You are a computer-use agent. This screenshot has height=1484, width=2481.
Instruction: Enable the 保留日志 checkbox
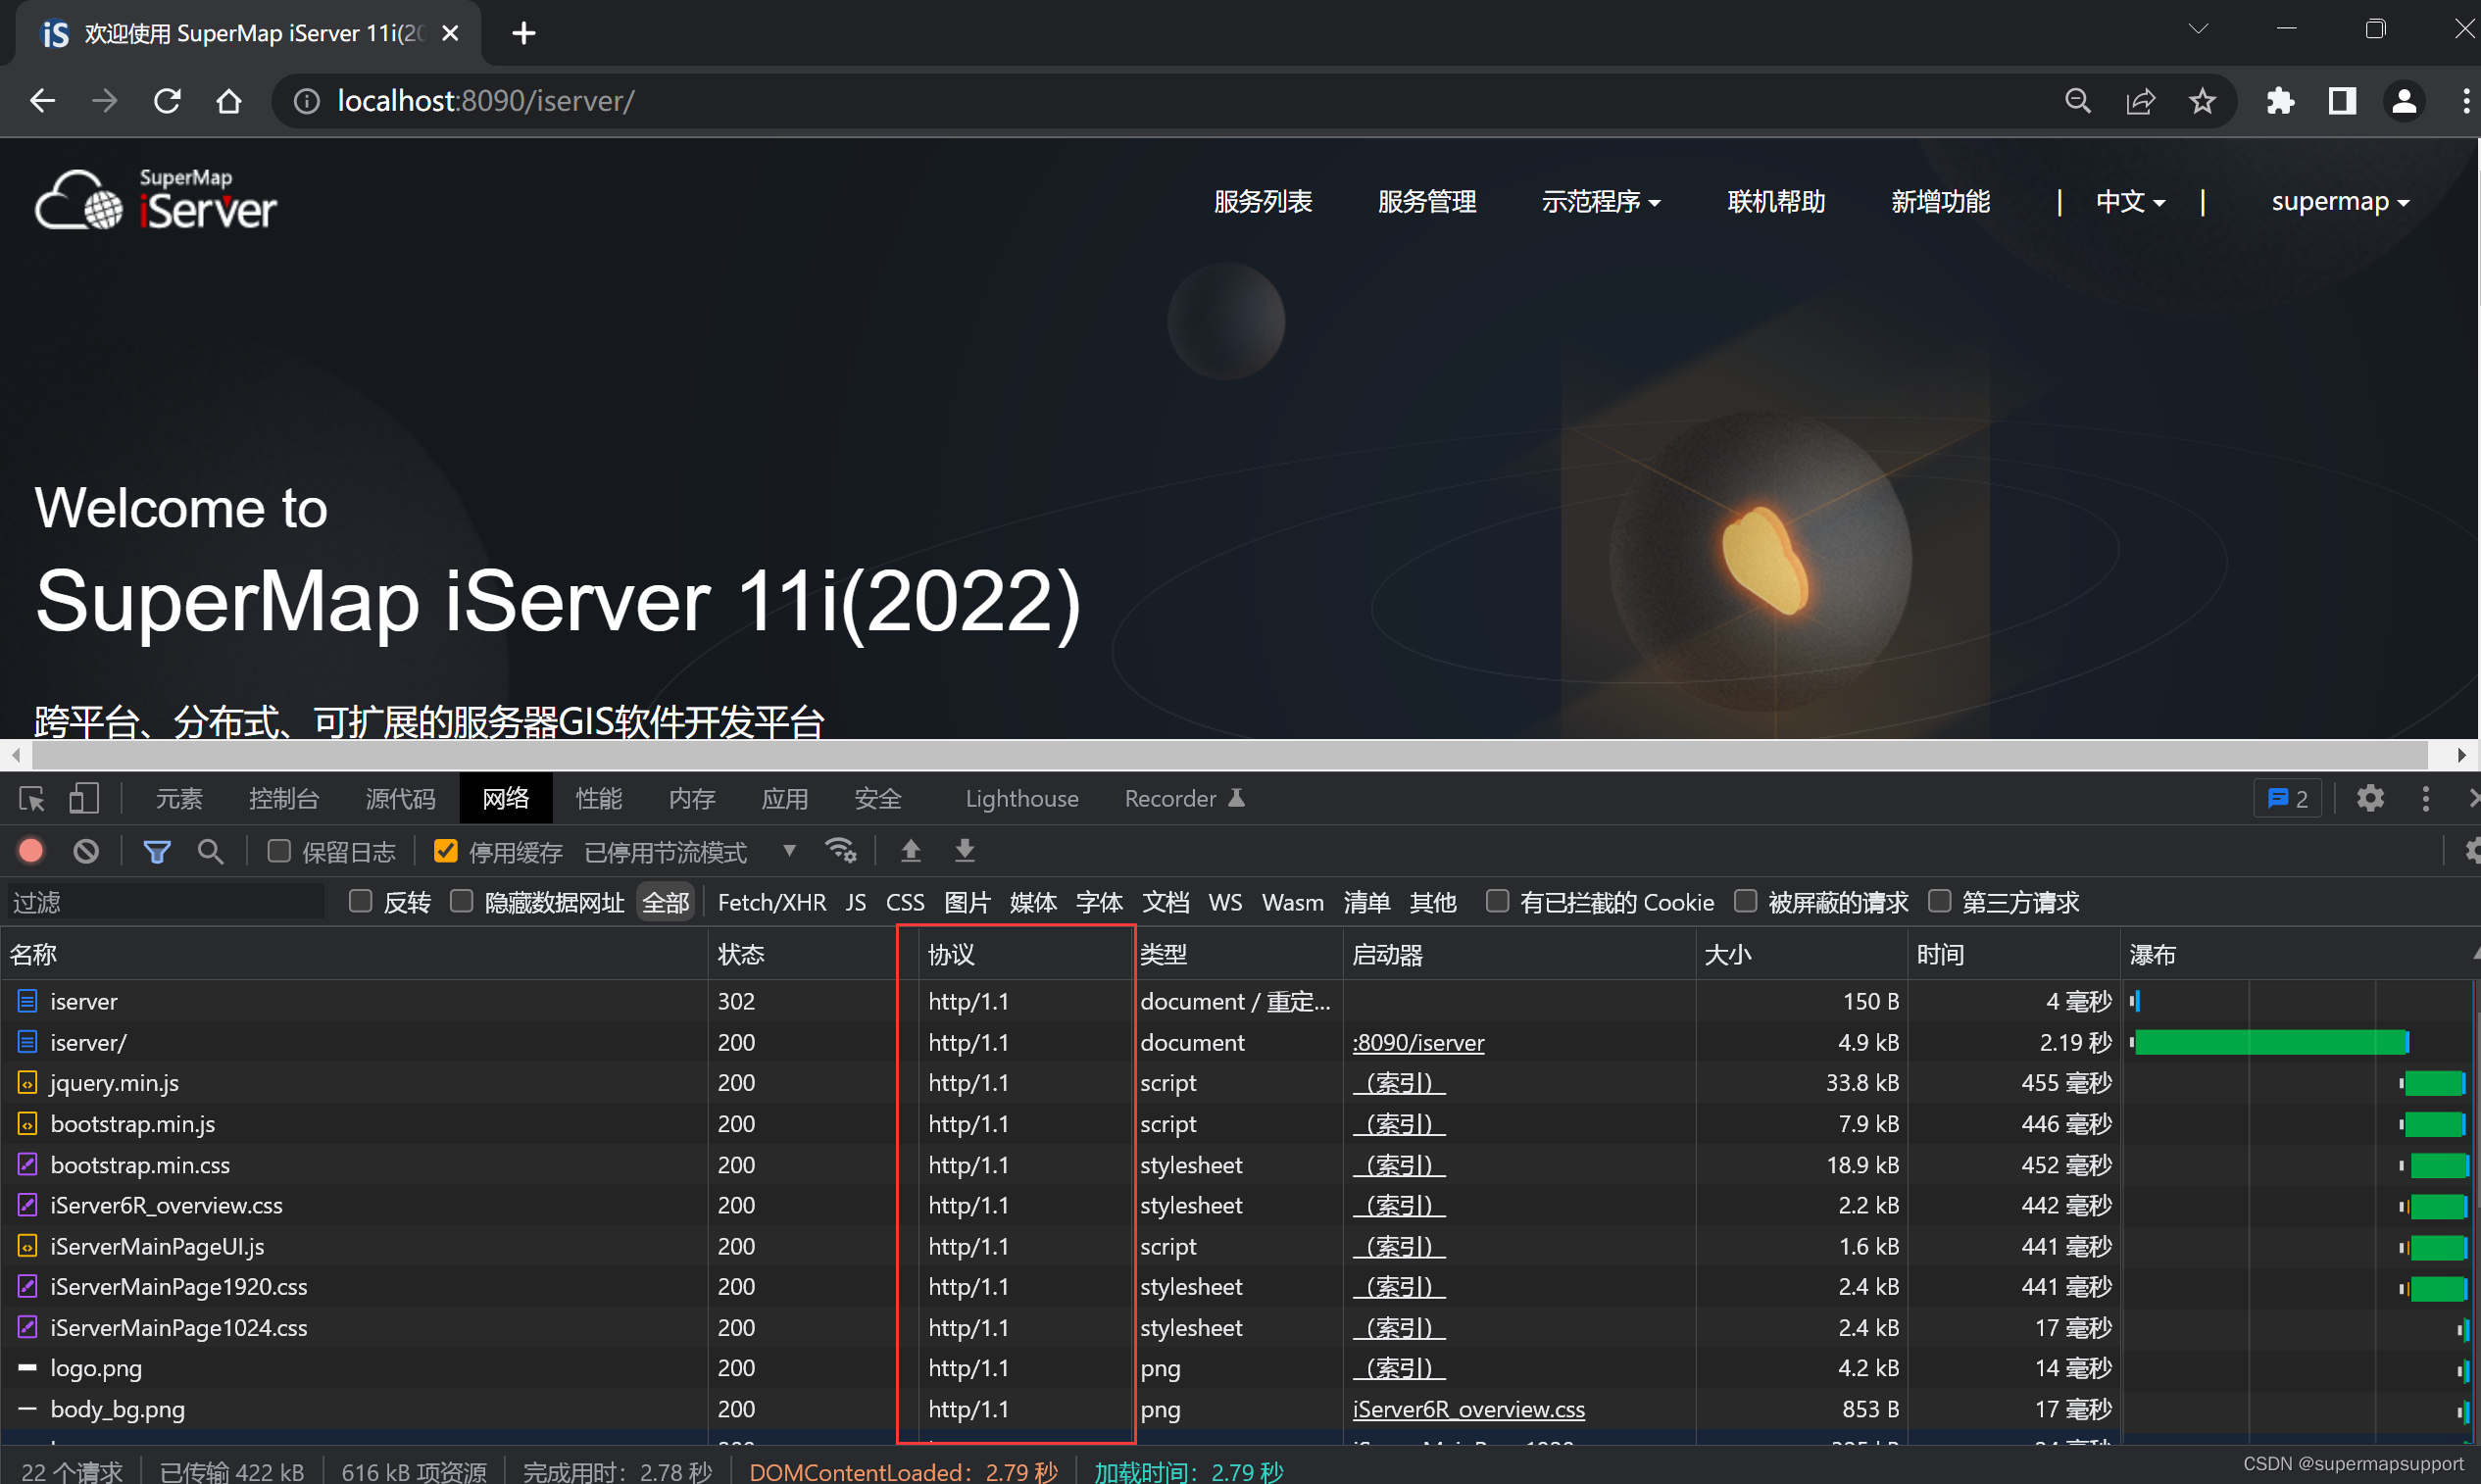[279, 851]
